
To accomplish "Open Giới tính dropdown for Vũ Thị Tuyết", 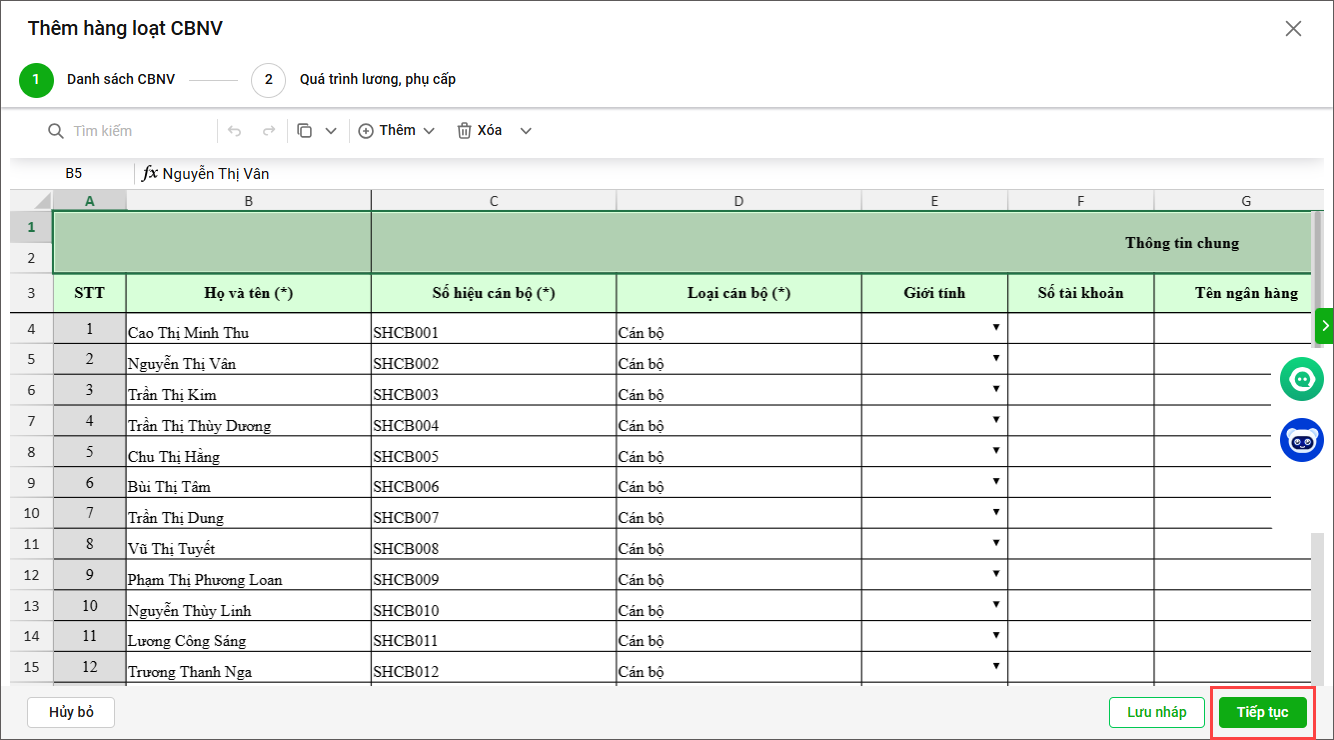I will (996, 543).
